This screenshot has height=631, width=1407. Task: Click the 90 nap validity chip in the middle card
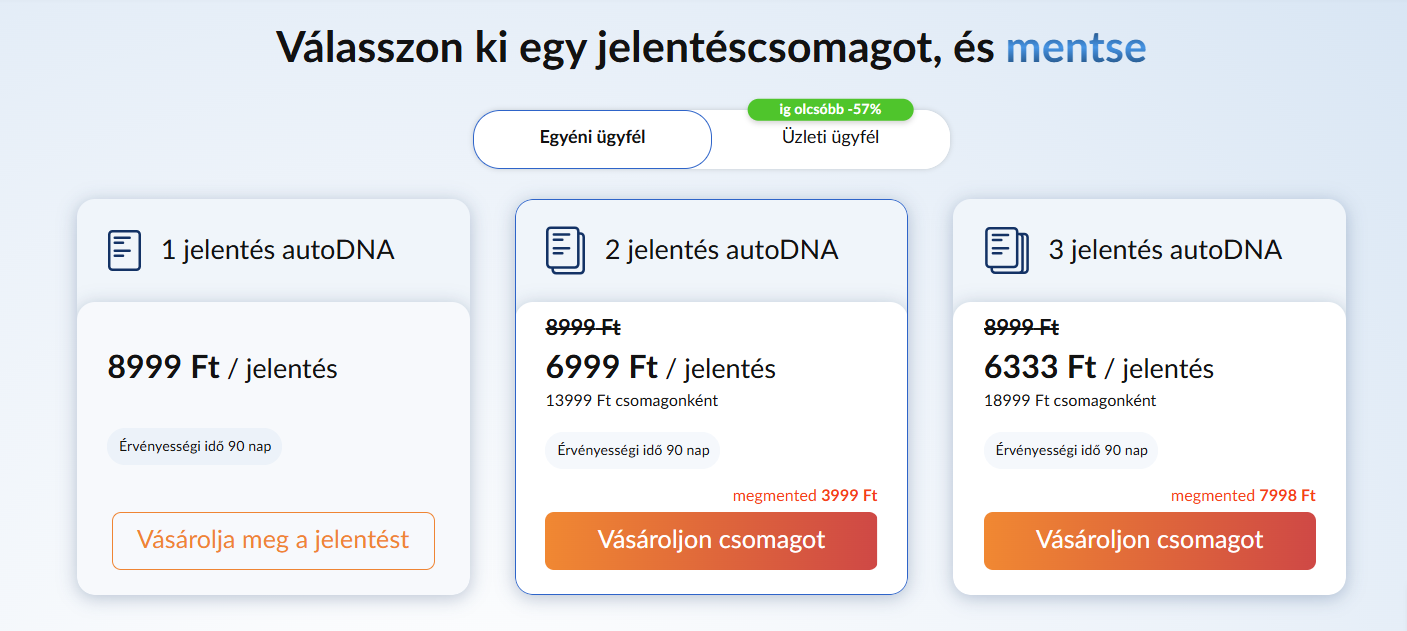tap(633, 450)
